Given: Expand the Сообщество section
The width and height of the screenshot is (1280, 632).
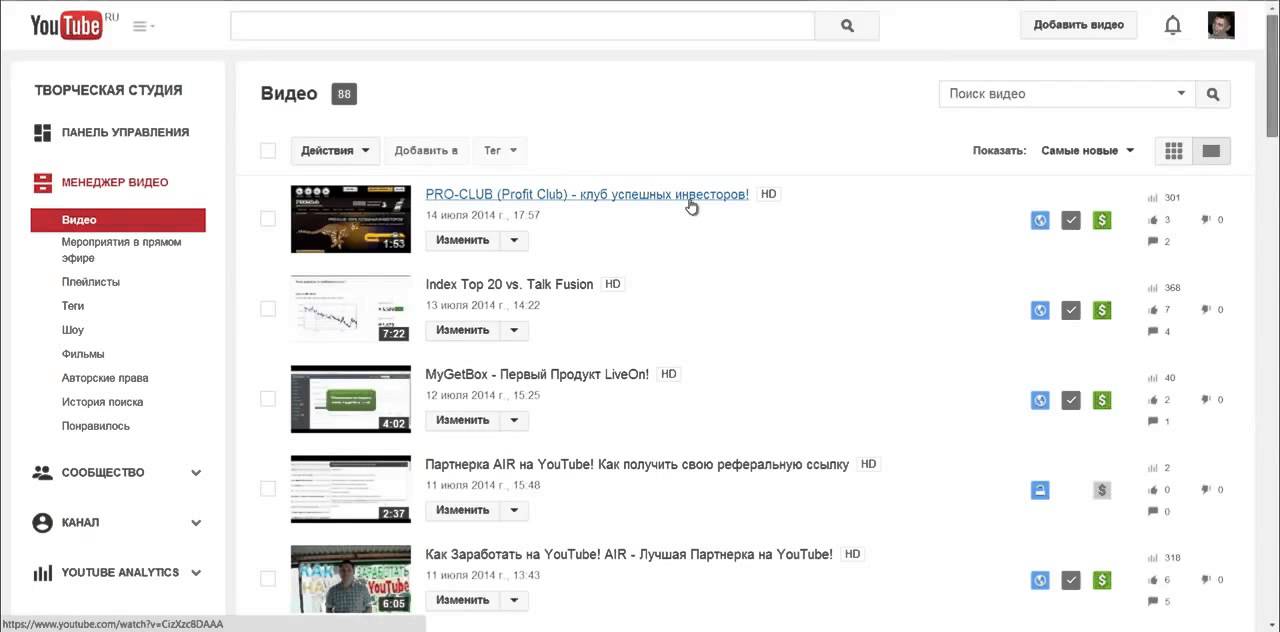Looking at the screenshot, I should click(196, 473).
